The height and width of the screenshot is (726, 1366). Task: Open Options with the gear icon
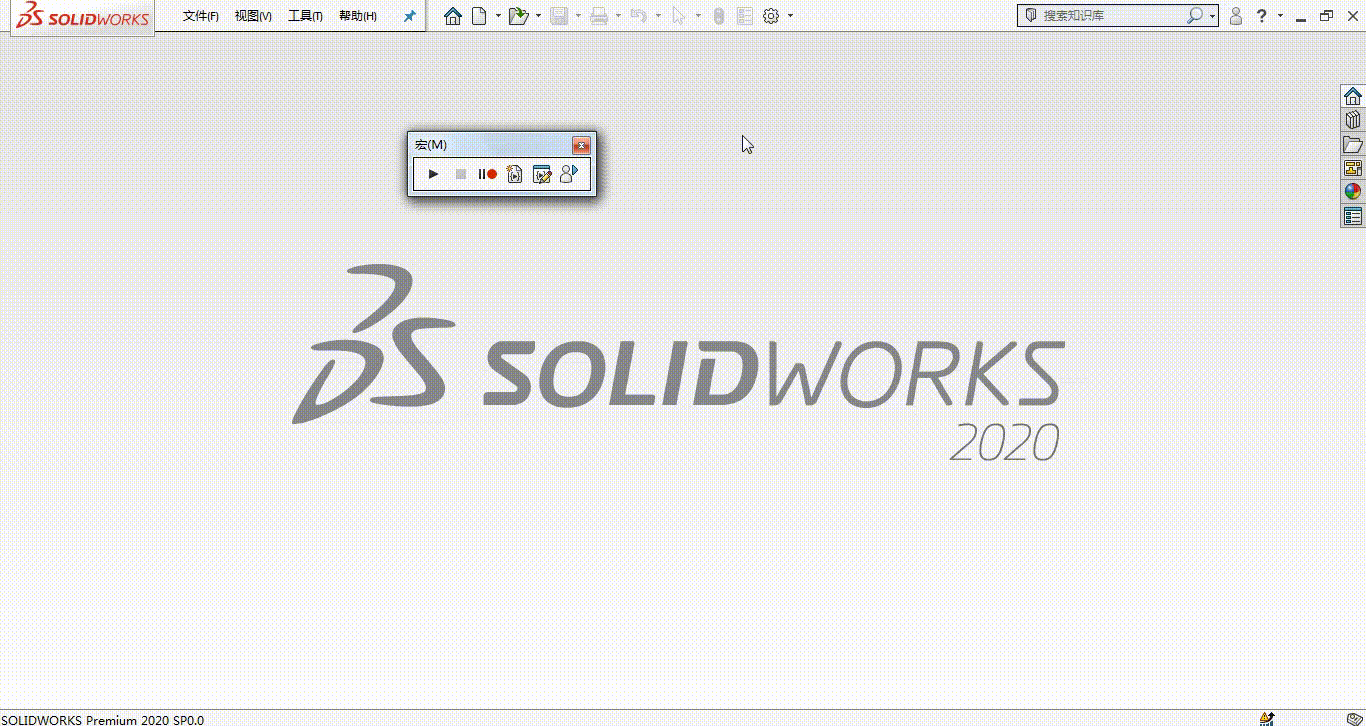tap(771, 16)
